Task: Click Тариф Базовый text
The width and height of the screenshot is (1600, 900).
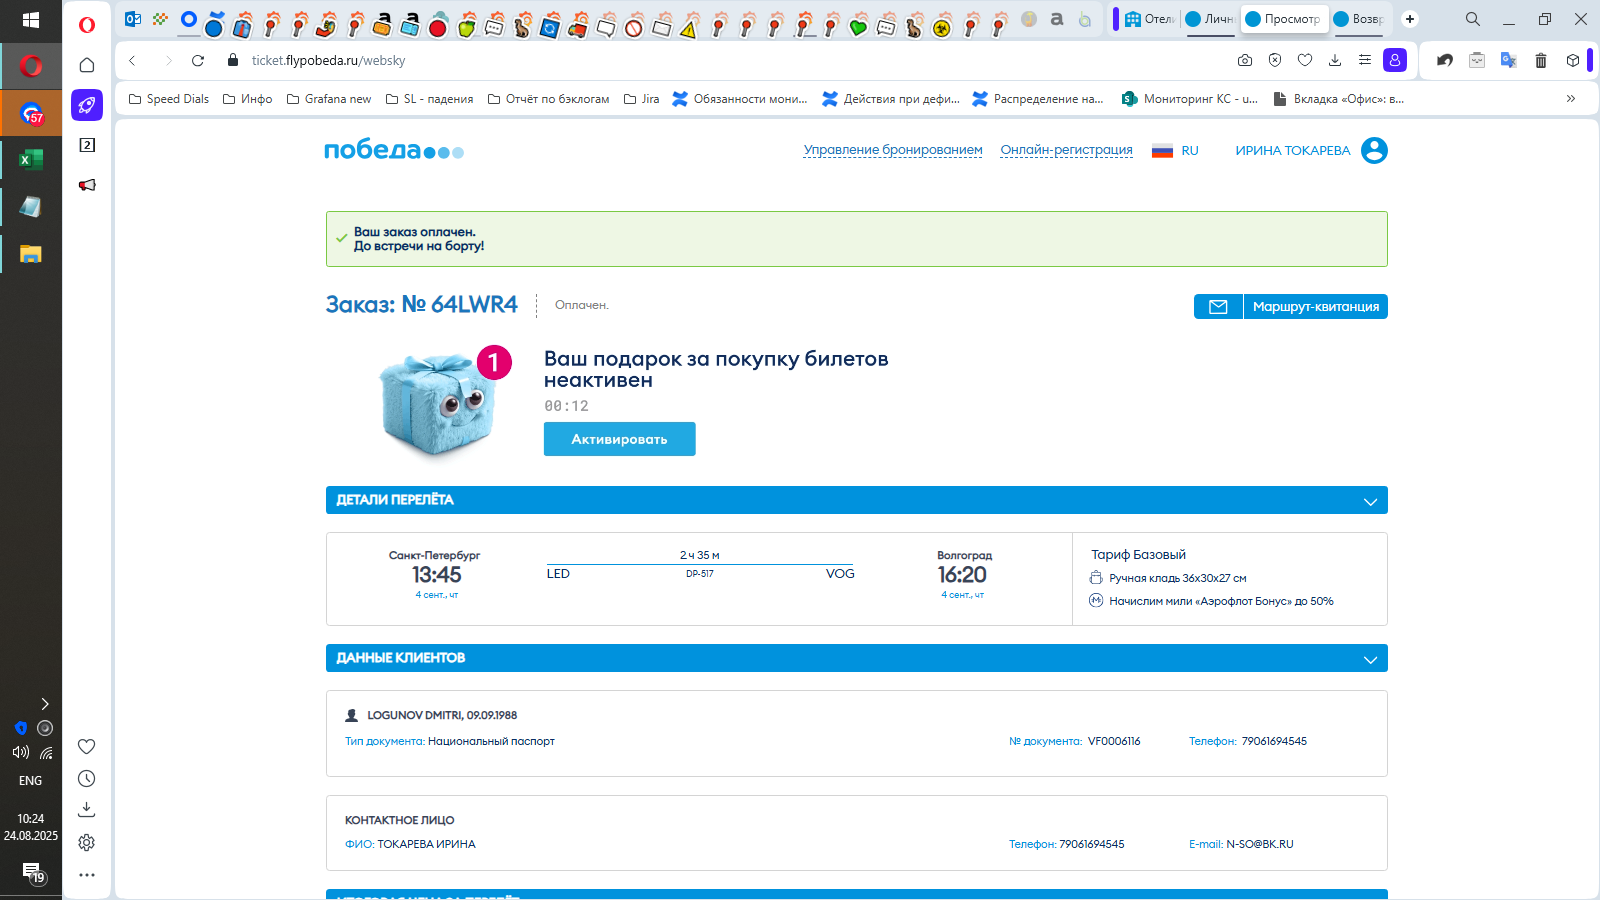Action: [x=1138, y=555]
